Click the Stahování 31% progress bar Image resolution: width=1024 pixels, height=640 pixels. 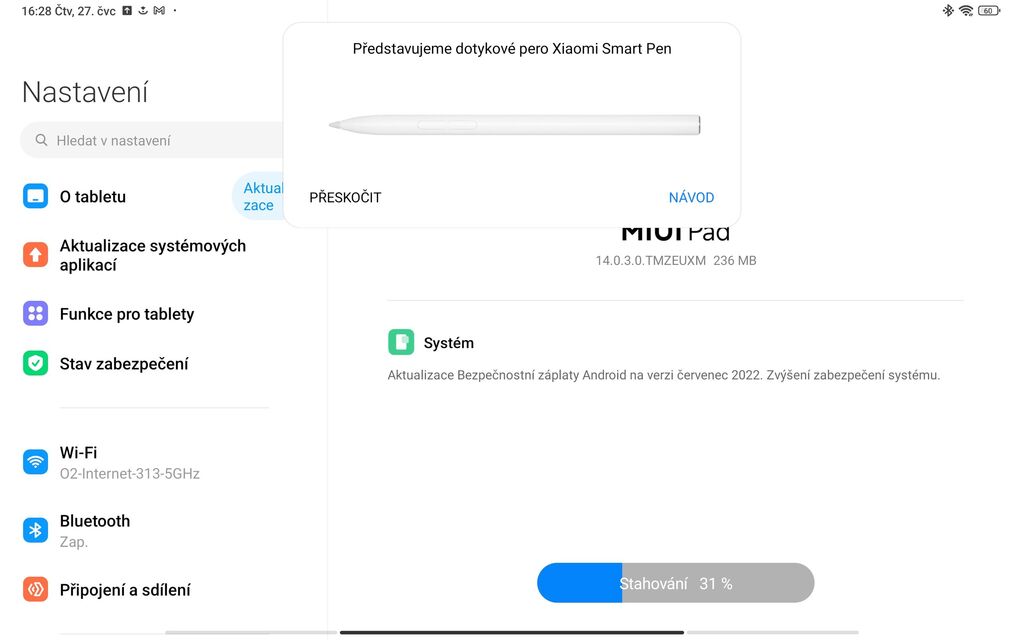[x=675, y=582]
